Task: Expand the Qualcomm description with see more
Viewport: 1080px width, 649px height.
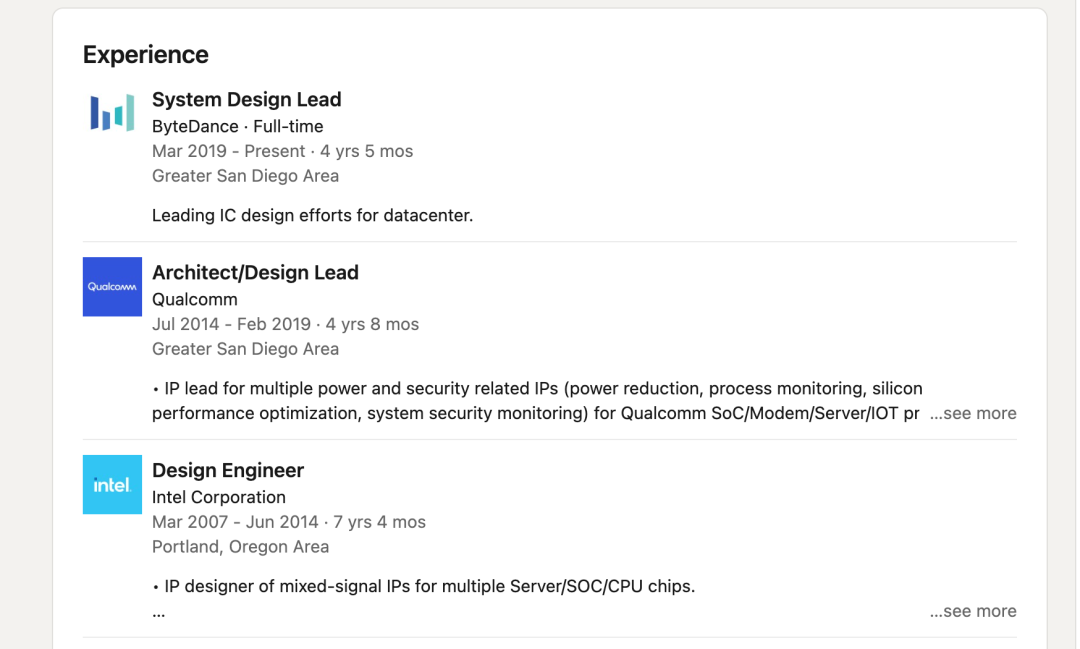Action: 973,413
